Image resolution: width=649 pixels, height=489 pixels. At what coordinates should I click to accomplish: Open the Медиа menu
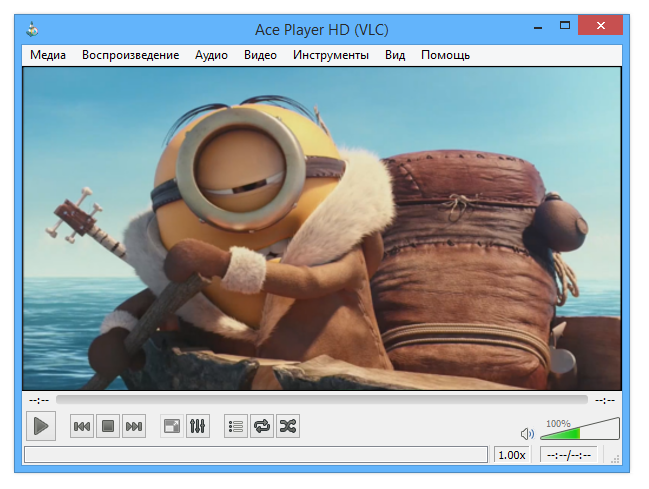click(x=48, y=55)
